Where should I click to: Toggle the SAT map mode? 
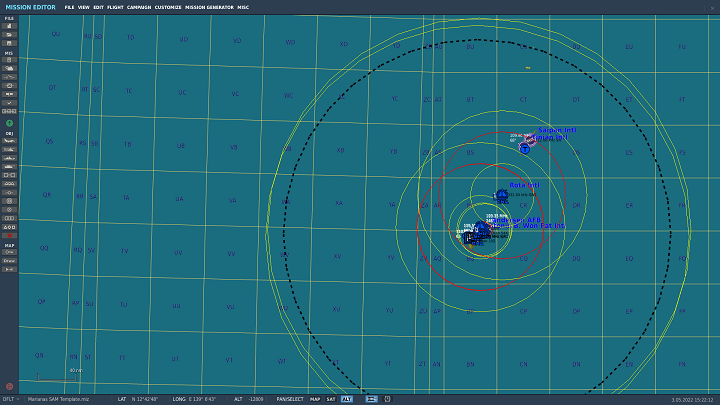pyautogui.click(x=331, y=399)
